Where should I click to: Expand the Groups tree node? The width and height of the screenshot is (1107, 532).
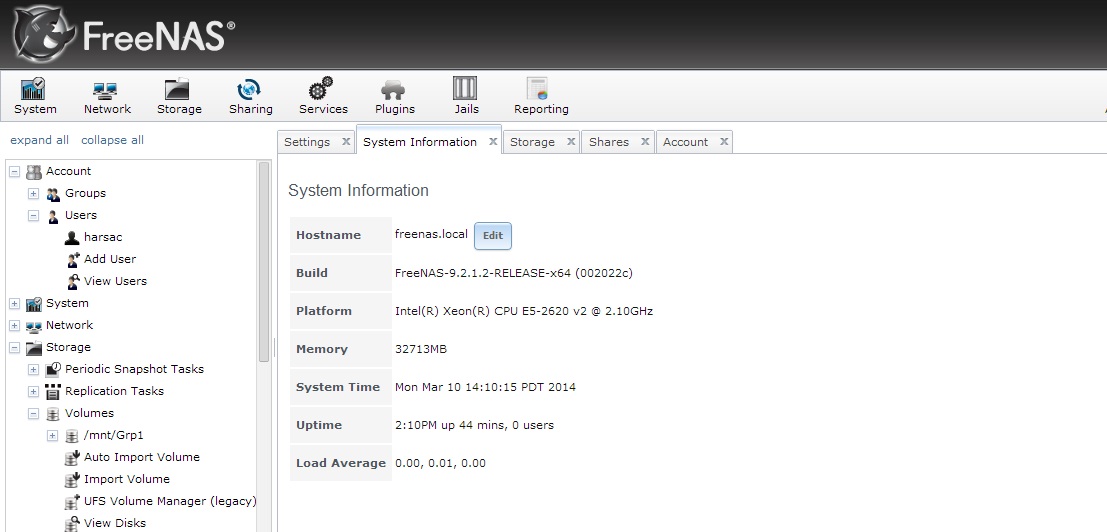point(33,193)
